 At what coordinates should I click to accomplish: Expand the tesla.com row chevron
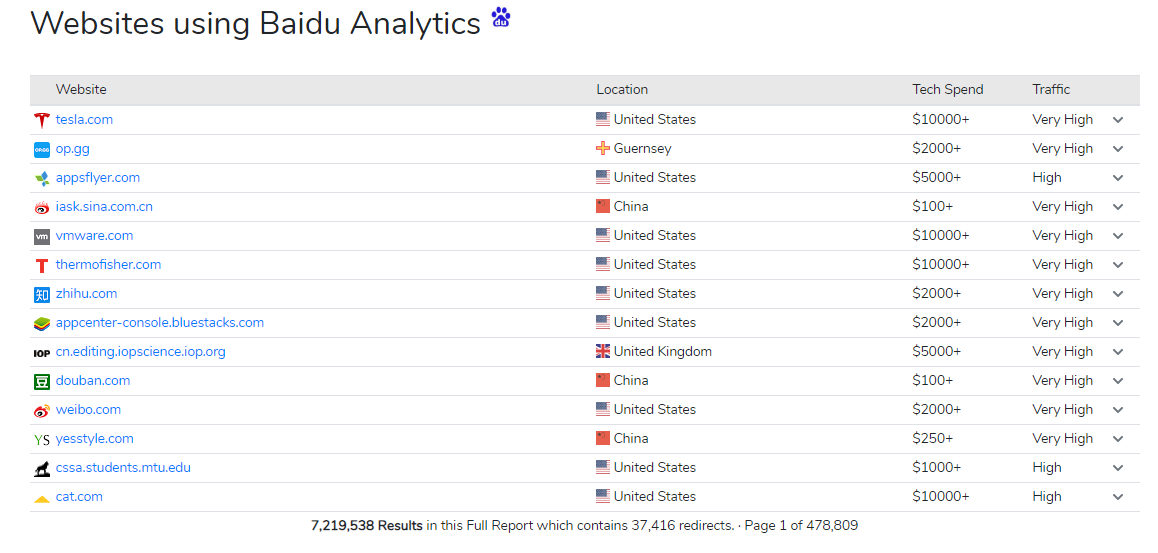coord(1118,120)
